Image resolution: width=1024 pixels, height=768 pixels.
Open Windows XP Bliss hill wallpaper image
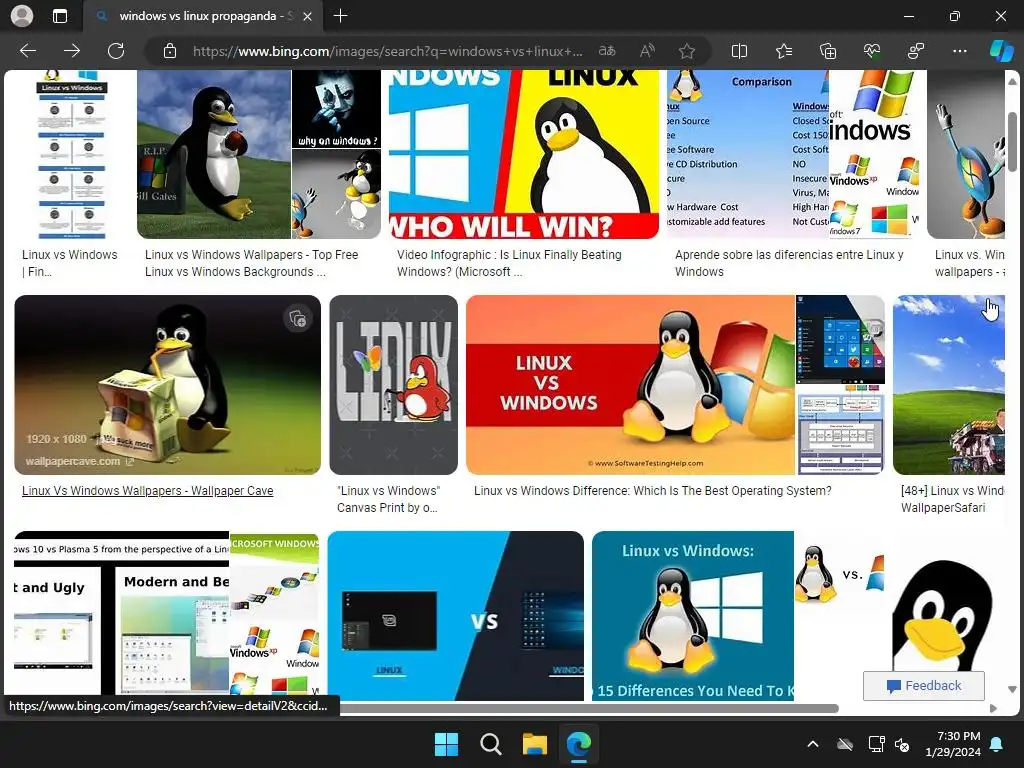coord(949,385)
